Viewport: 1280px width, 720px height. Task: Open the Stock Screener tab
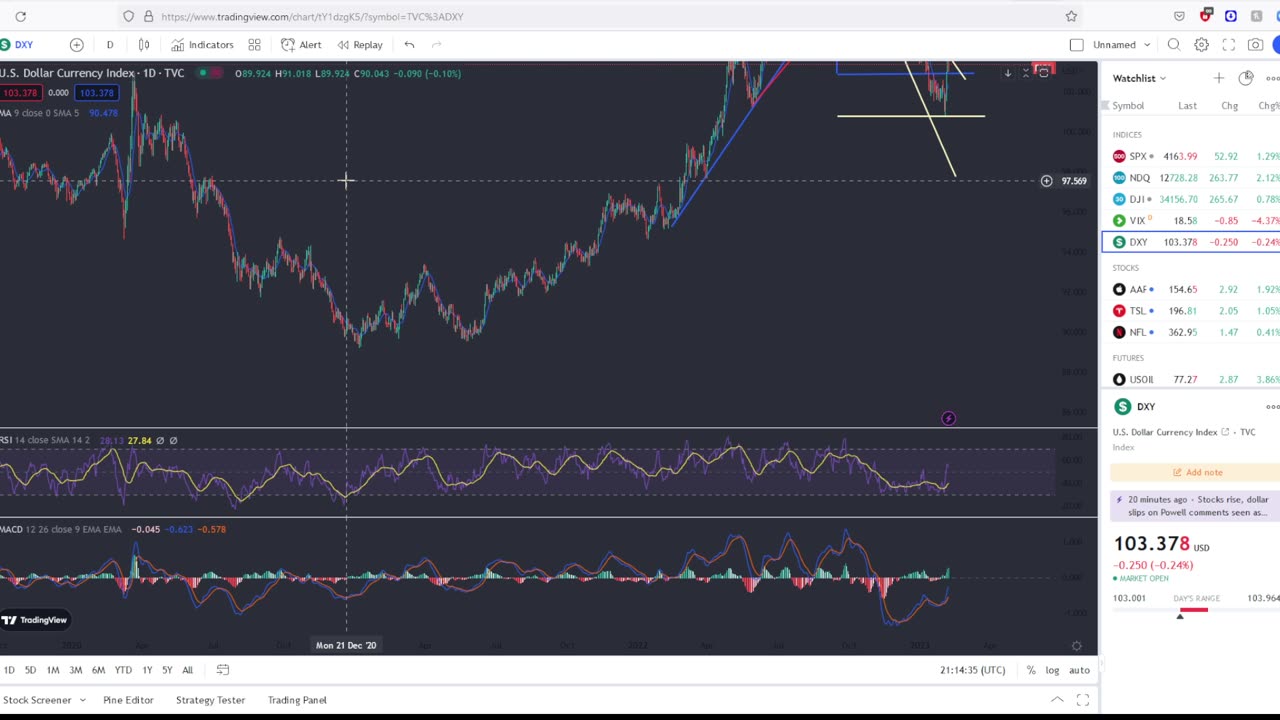click(x=37, y=700)
